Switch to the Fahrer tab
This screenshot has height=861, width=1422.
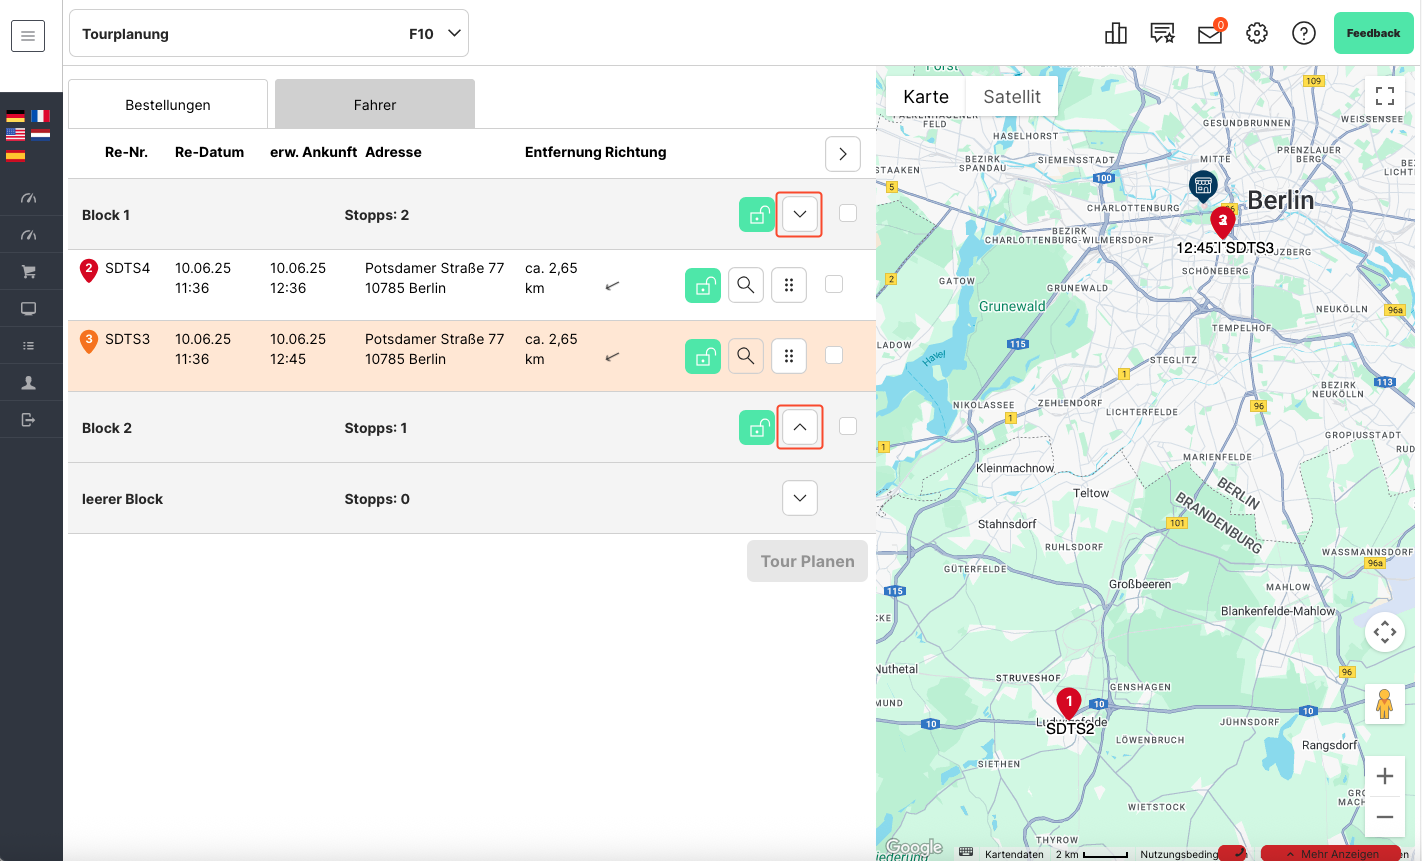click(x=375, y=105)
